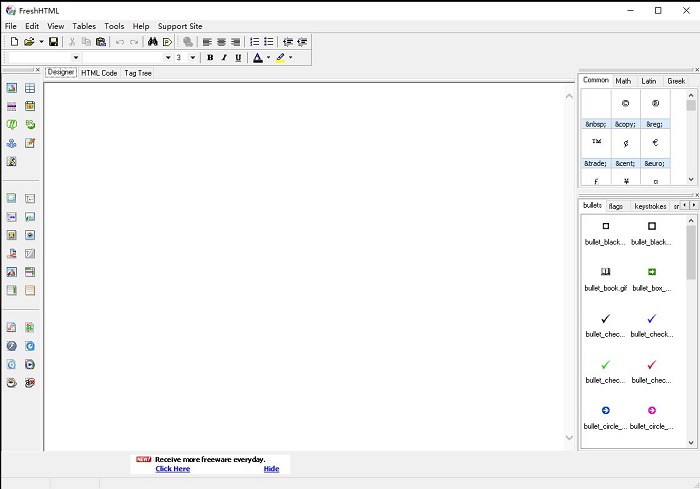Click the scissors cut icon
Image resolution: width=700 pixels, height=489 pixels.
pyautogui.click(x=71, y=42)
